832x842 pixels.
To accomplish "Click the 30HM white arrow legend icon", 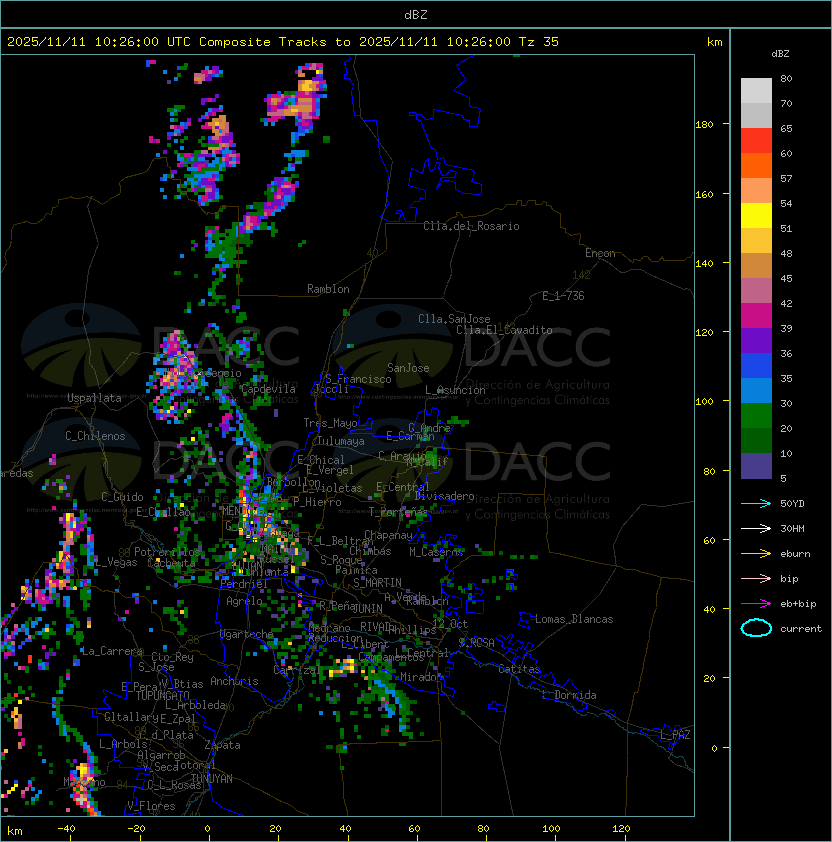I will 756,528.
